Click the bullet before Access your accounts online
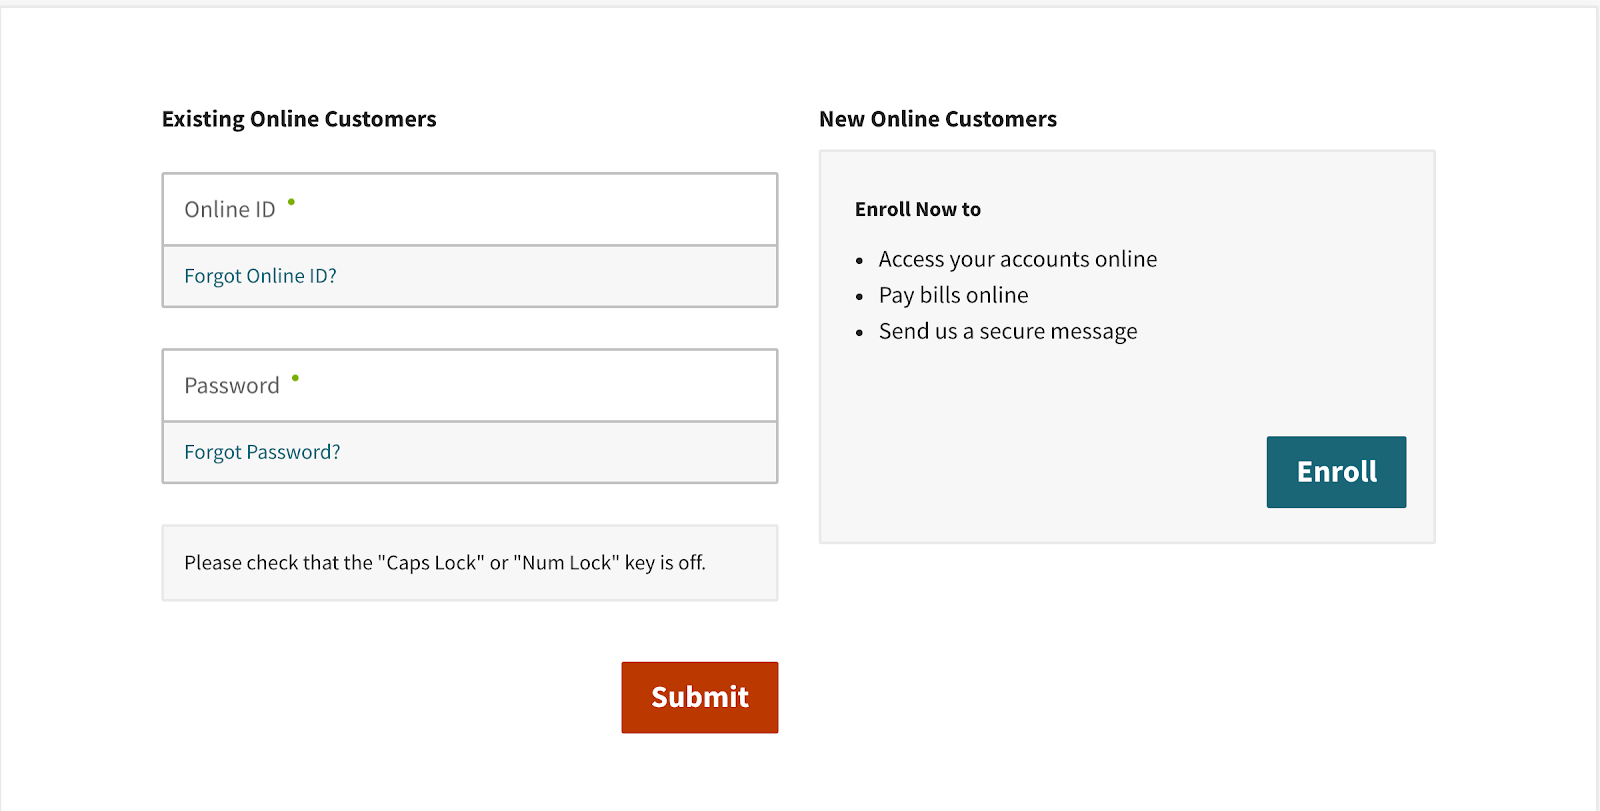This screenshot has width=1600, height=811. 859,261
